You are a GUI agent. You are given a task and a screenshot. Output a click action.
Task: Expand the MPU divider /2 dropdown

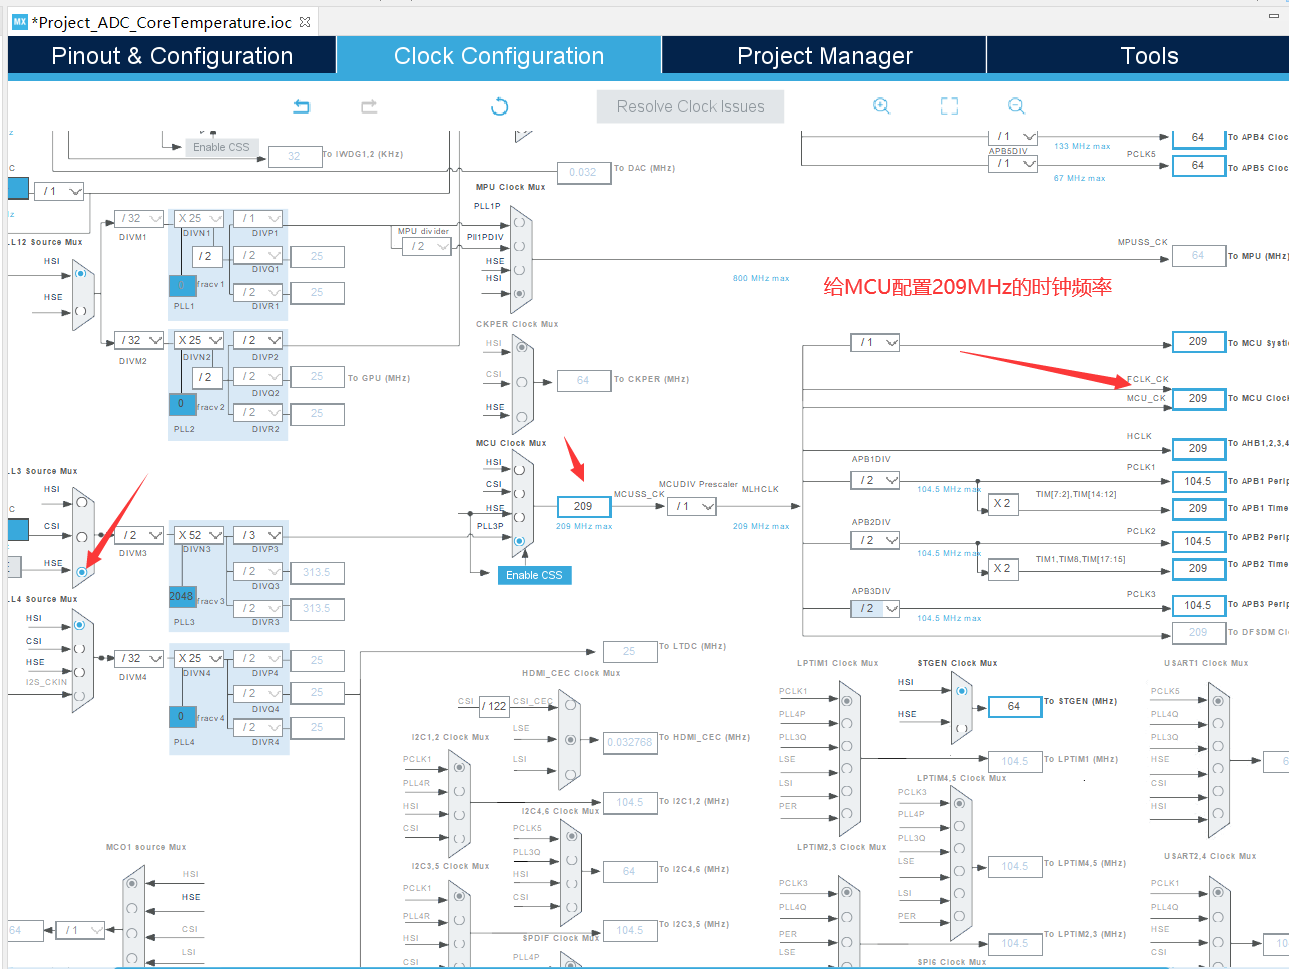coord(427,246)
